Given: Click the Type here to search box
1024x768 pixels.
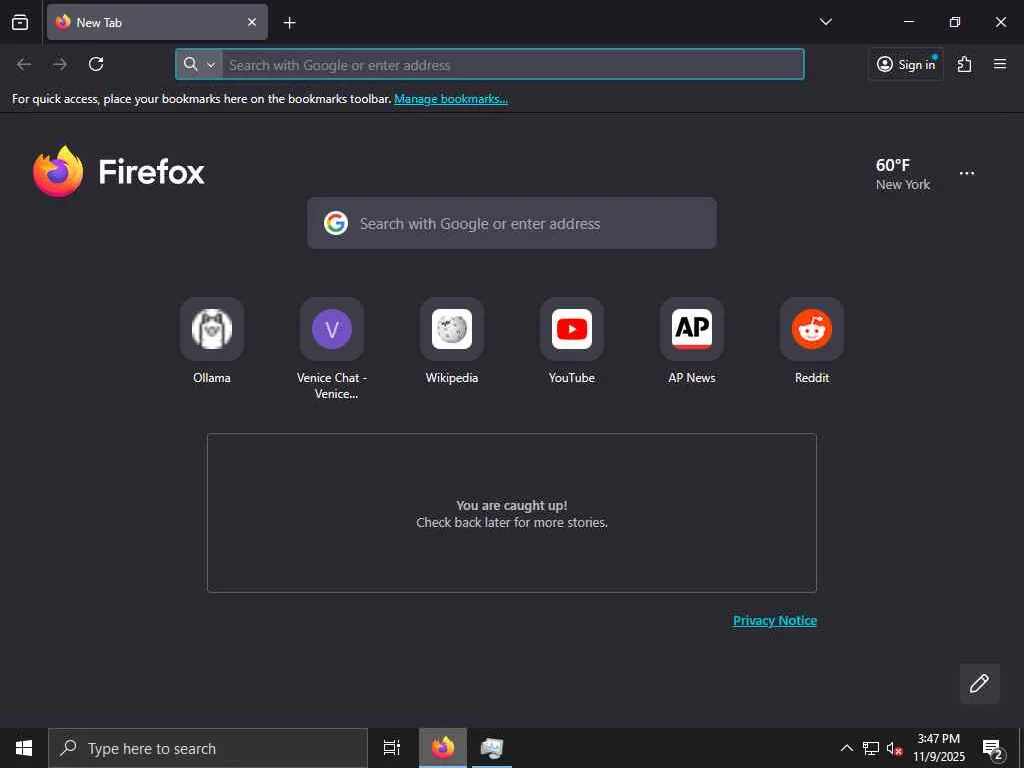Looking at the screenshot, I should click(x=208, y=748).
